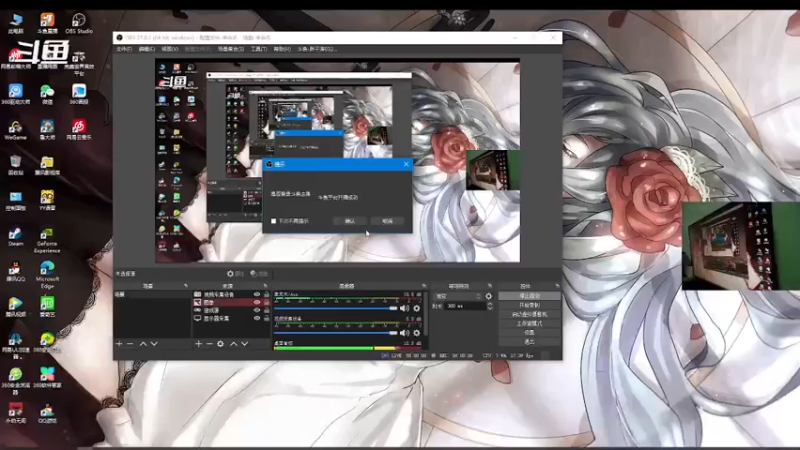Launch WeGame from the desktop

[15, 130]
